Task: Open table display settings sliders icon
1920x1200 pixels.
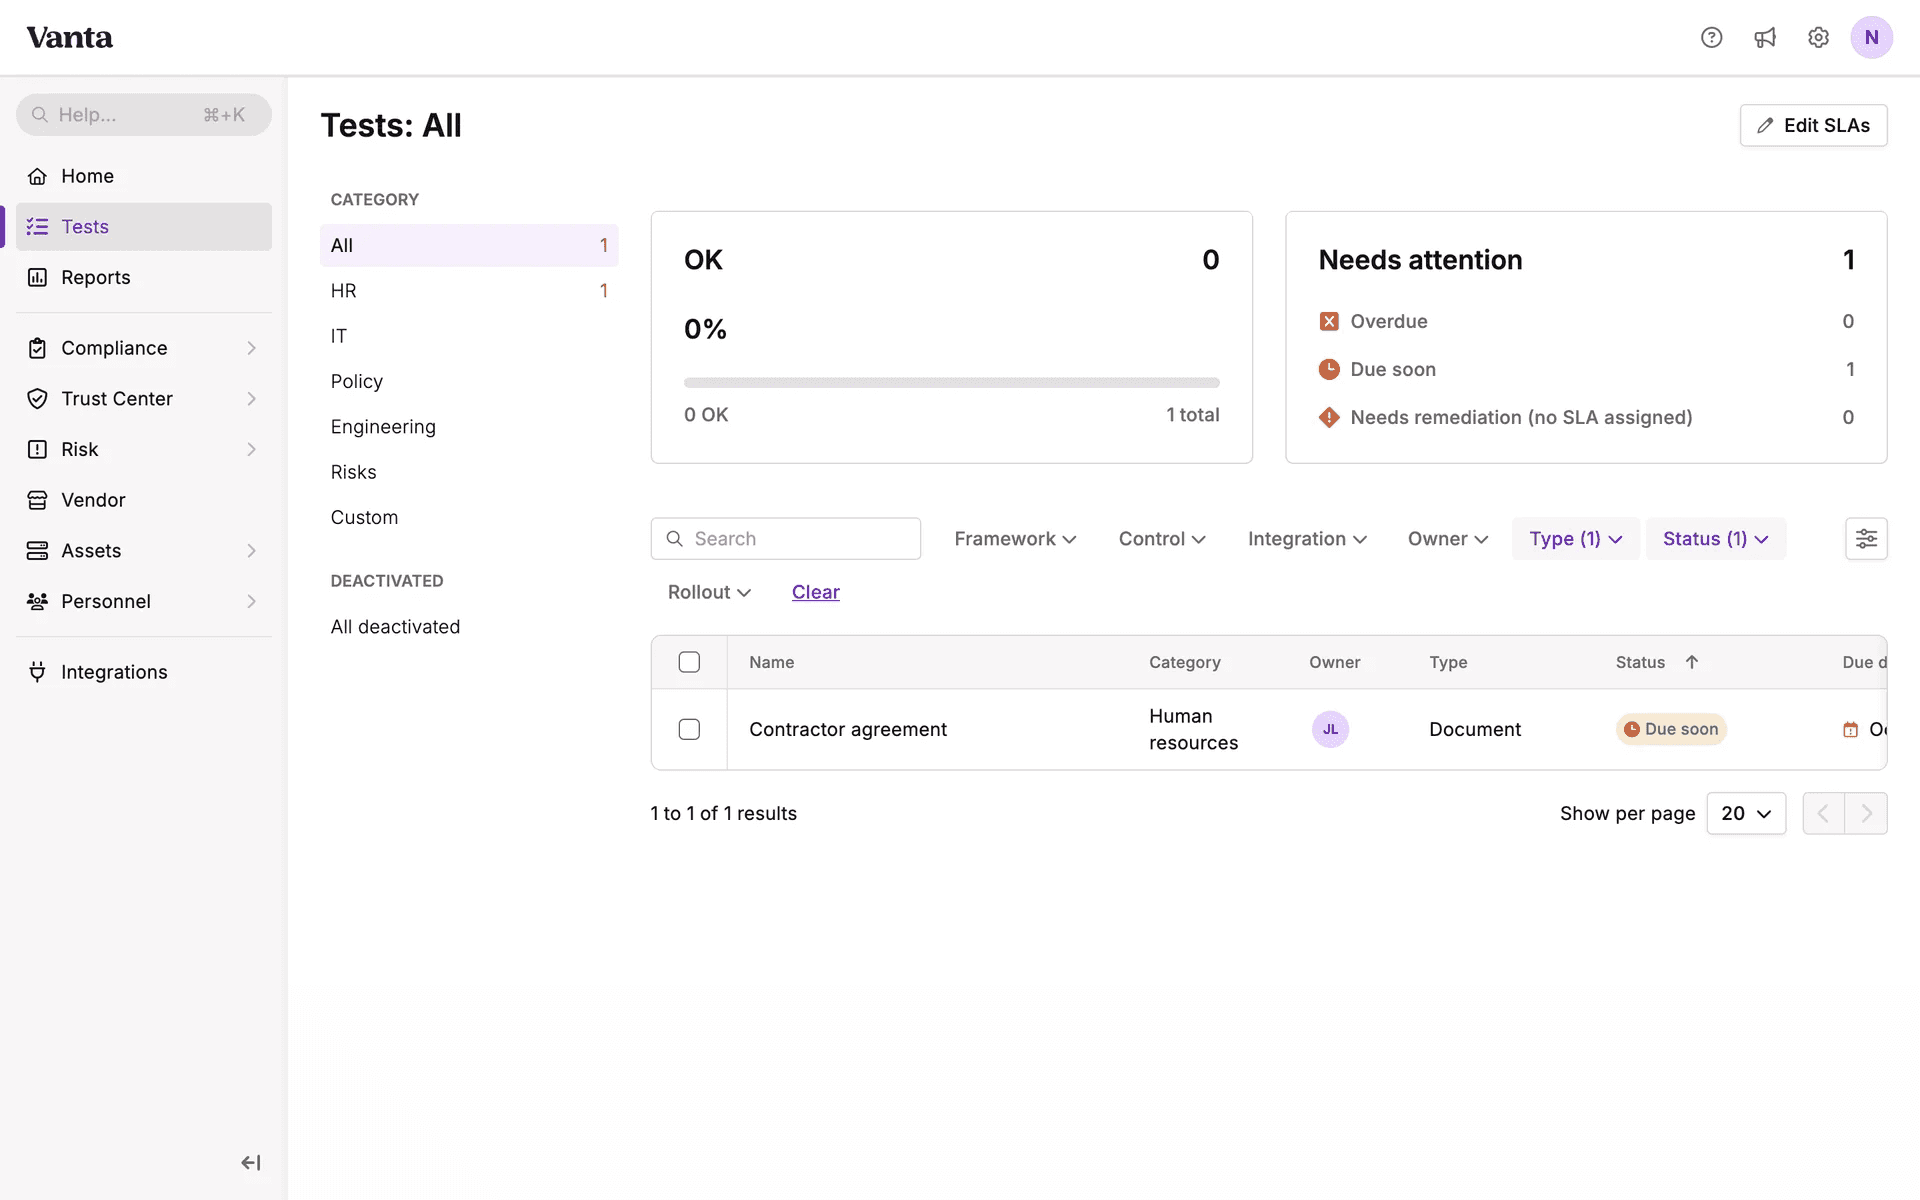Action: [x=1866, y=539]
